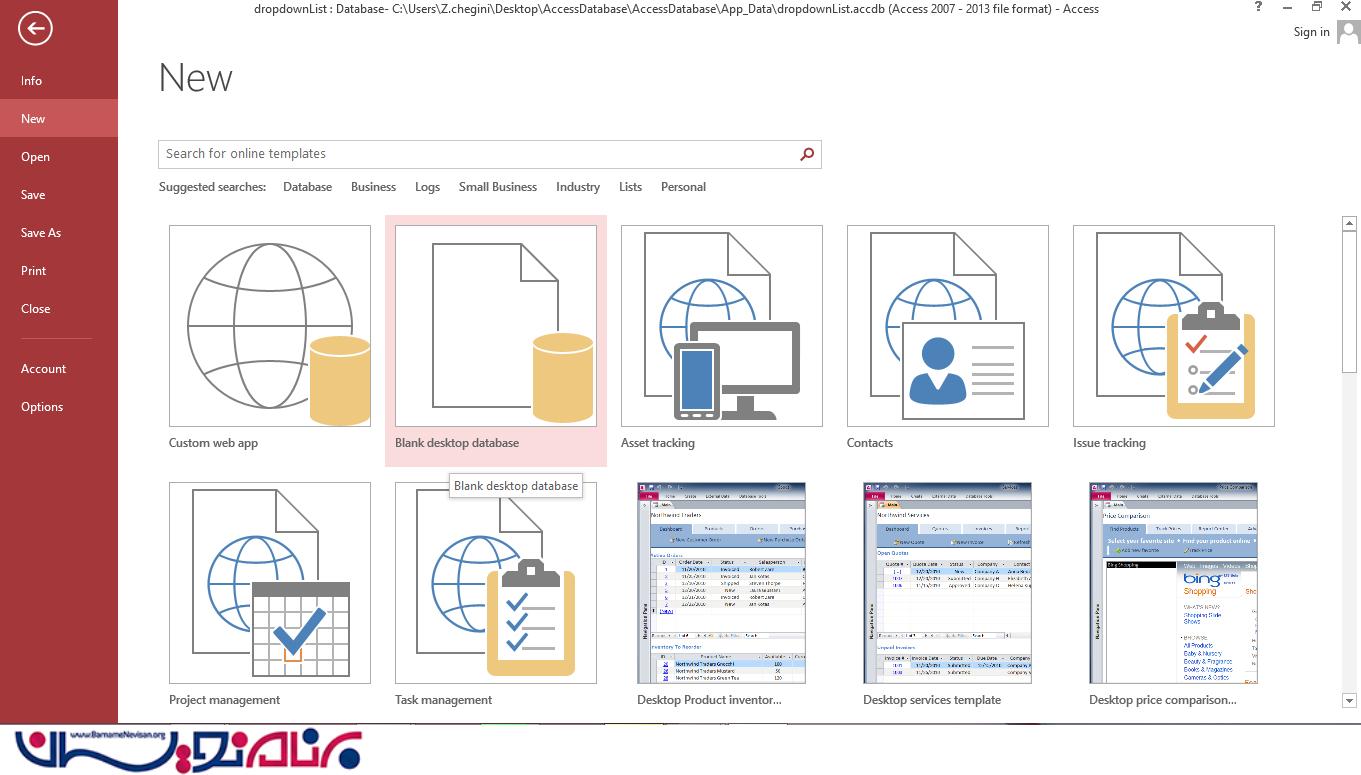Click the template list scrollbar thumb
Screen dimensions: 1361x775
[1349, 303]
